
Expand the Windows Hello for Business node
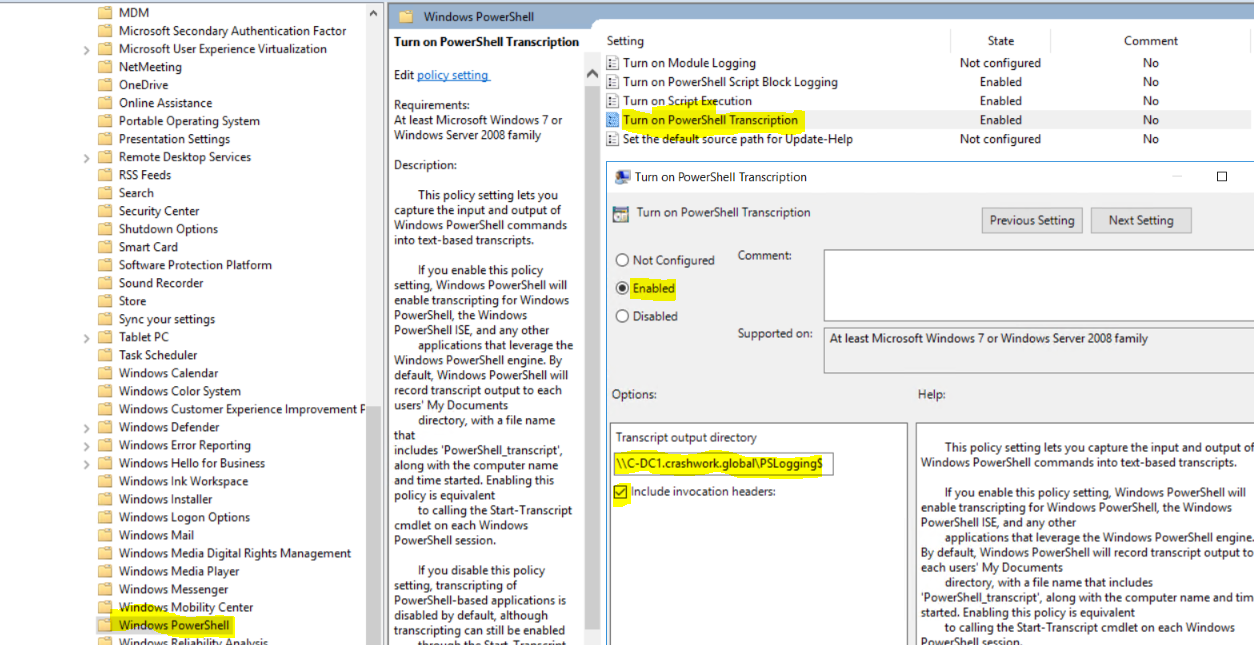[87, 463]
